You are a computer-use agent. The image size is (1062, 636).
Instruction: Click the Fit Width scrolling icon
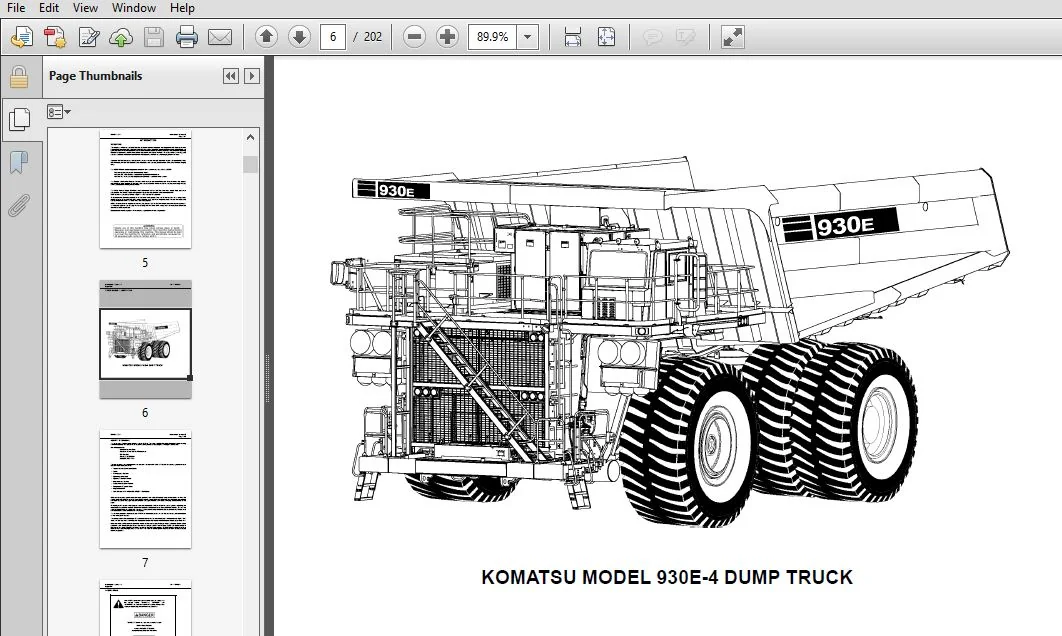coord(573,37)
